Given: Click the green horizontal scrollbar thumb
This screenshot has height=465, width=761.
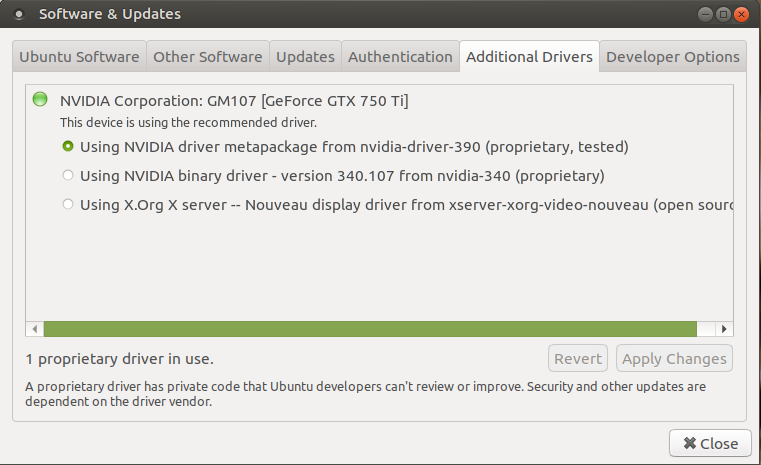Looking at the screenshot, I should point(370,329).
